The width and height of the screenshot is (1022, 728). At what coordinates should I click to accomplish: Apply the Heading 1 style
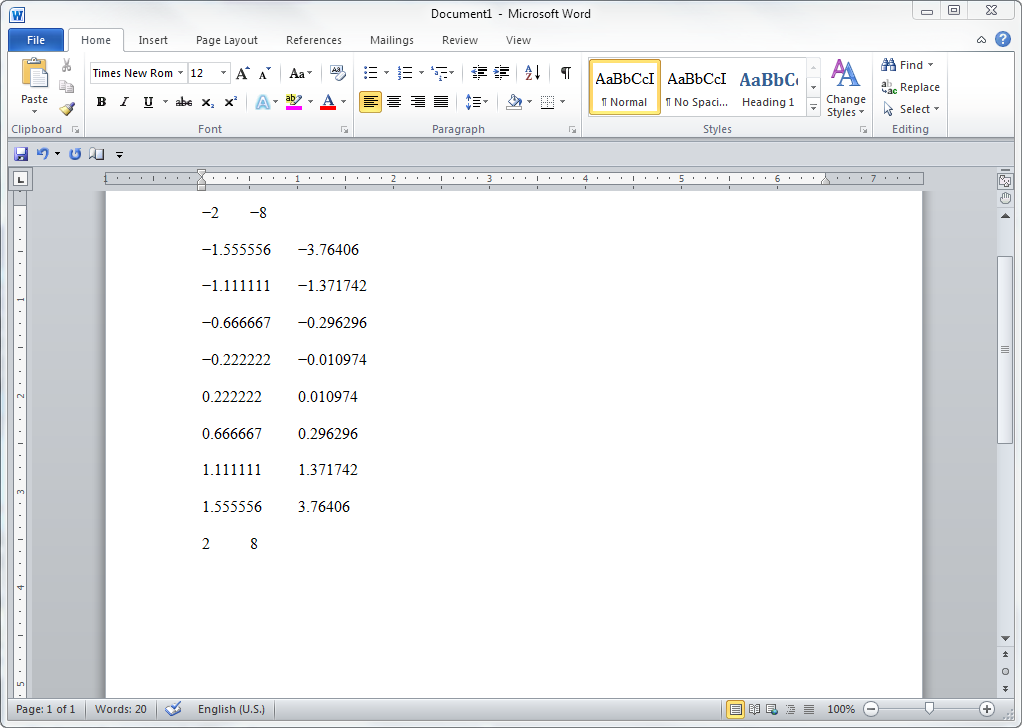point(768,87)
